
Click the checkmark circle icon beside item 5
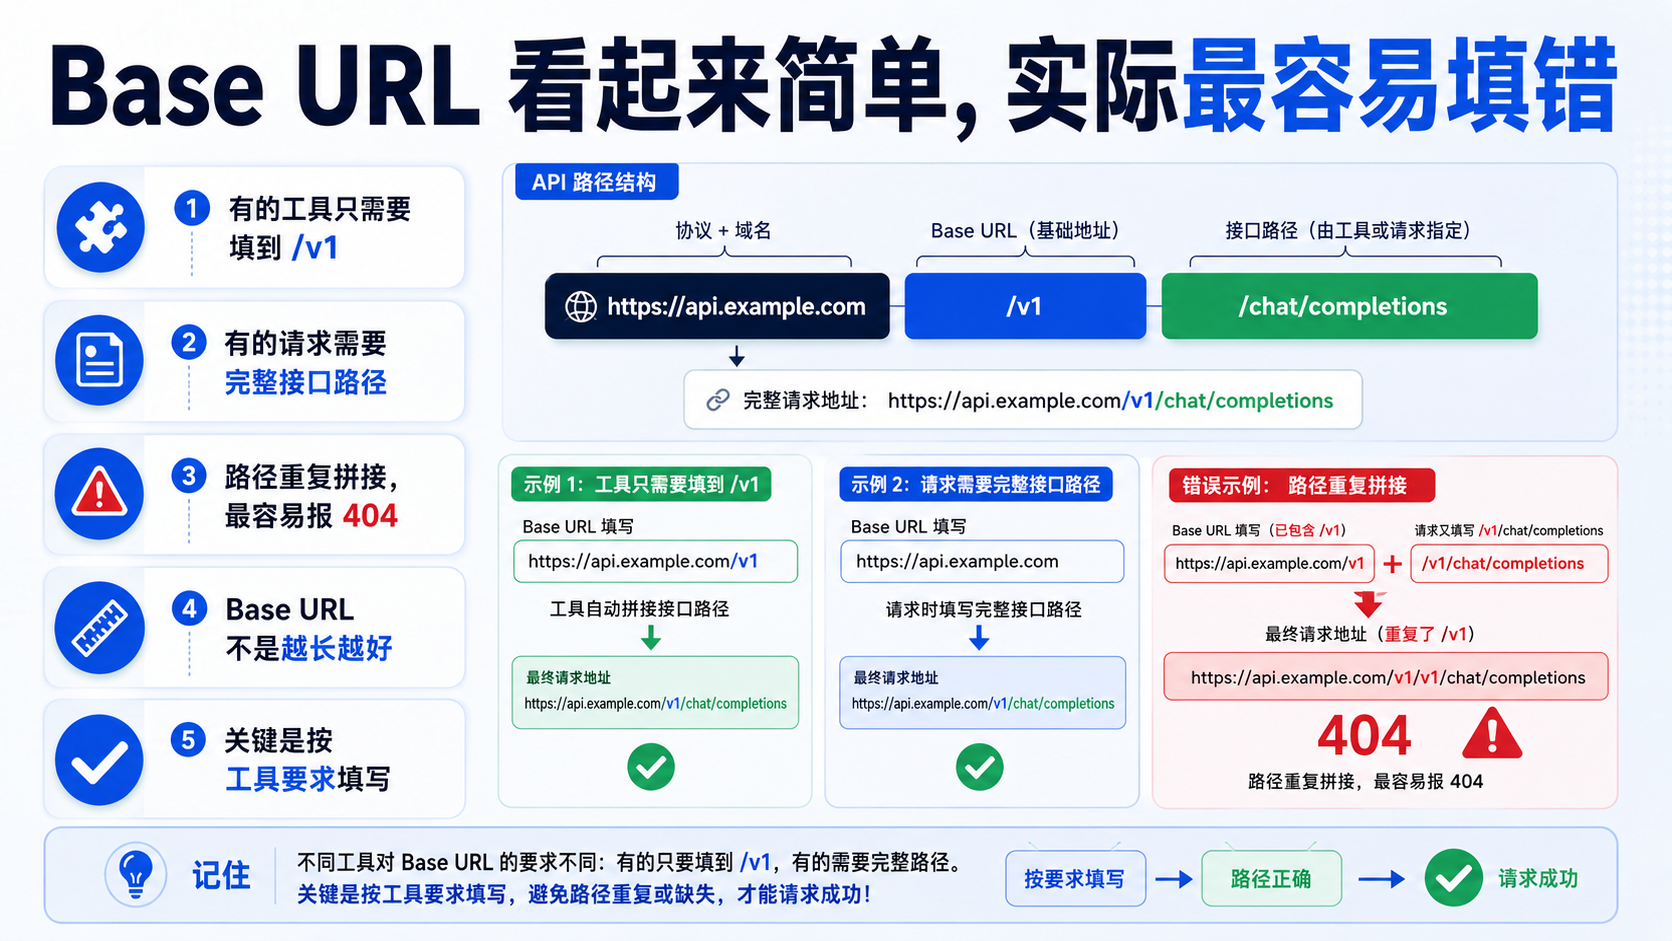(99, 760)
